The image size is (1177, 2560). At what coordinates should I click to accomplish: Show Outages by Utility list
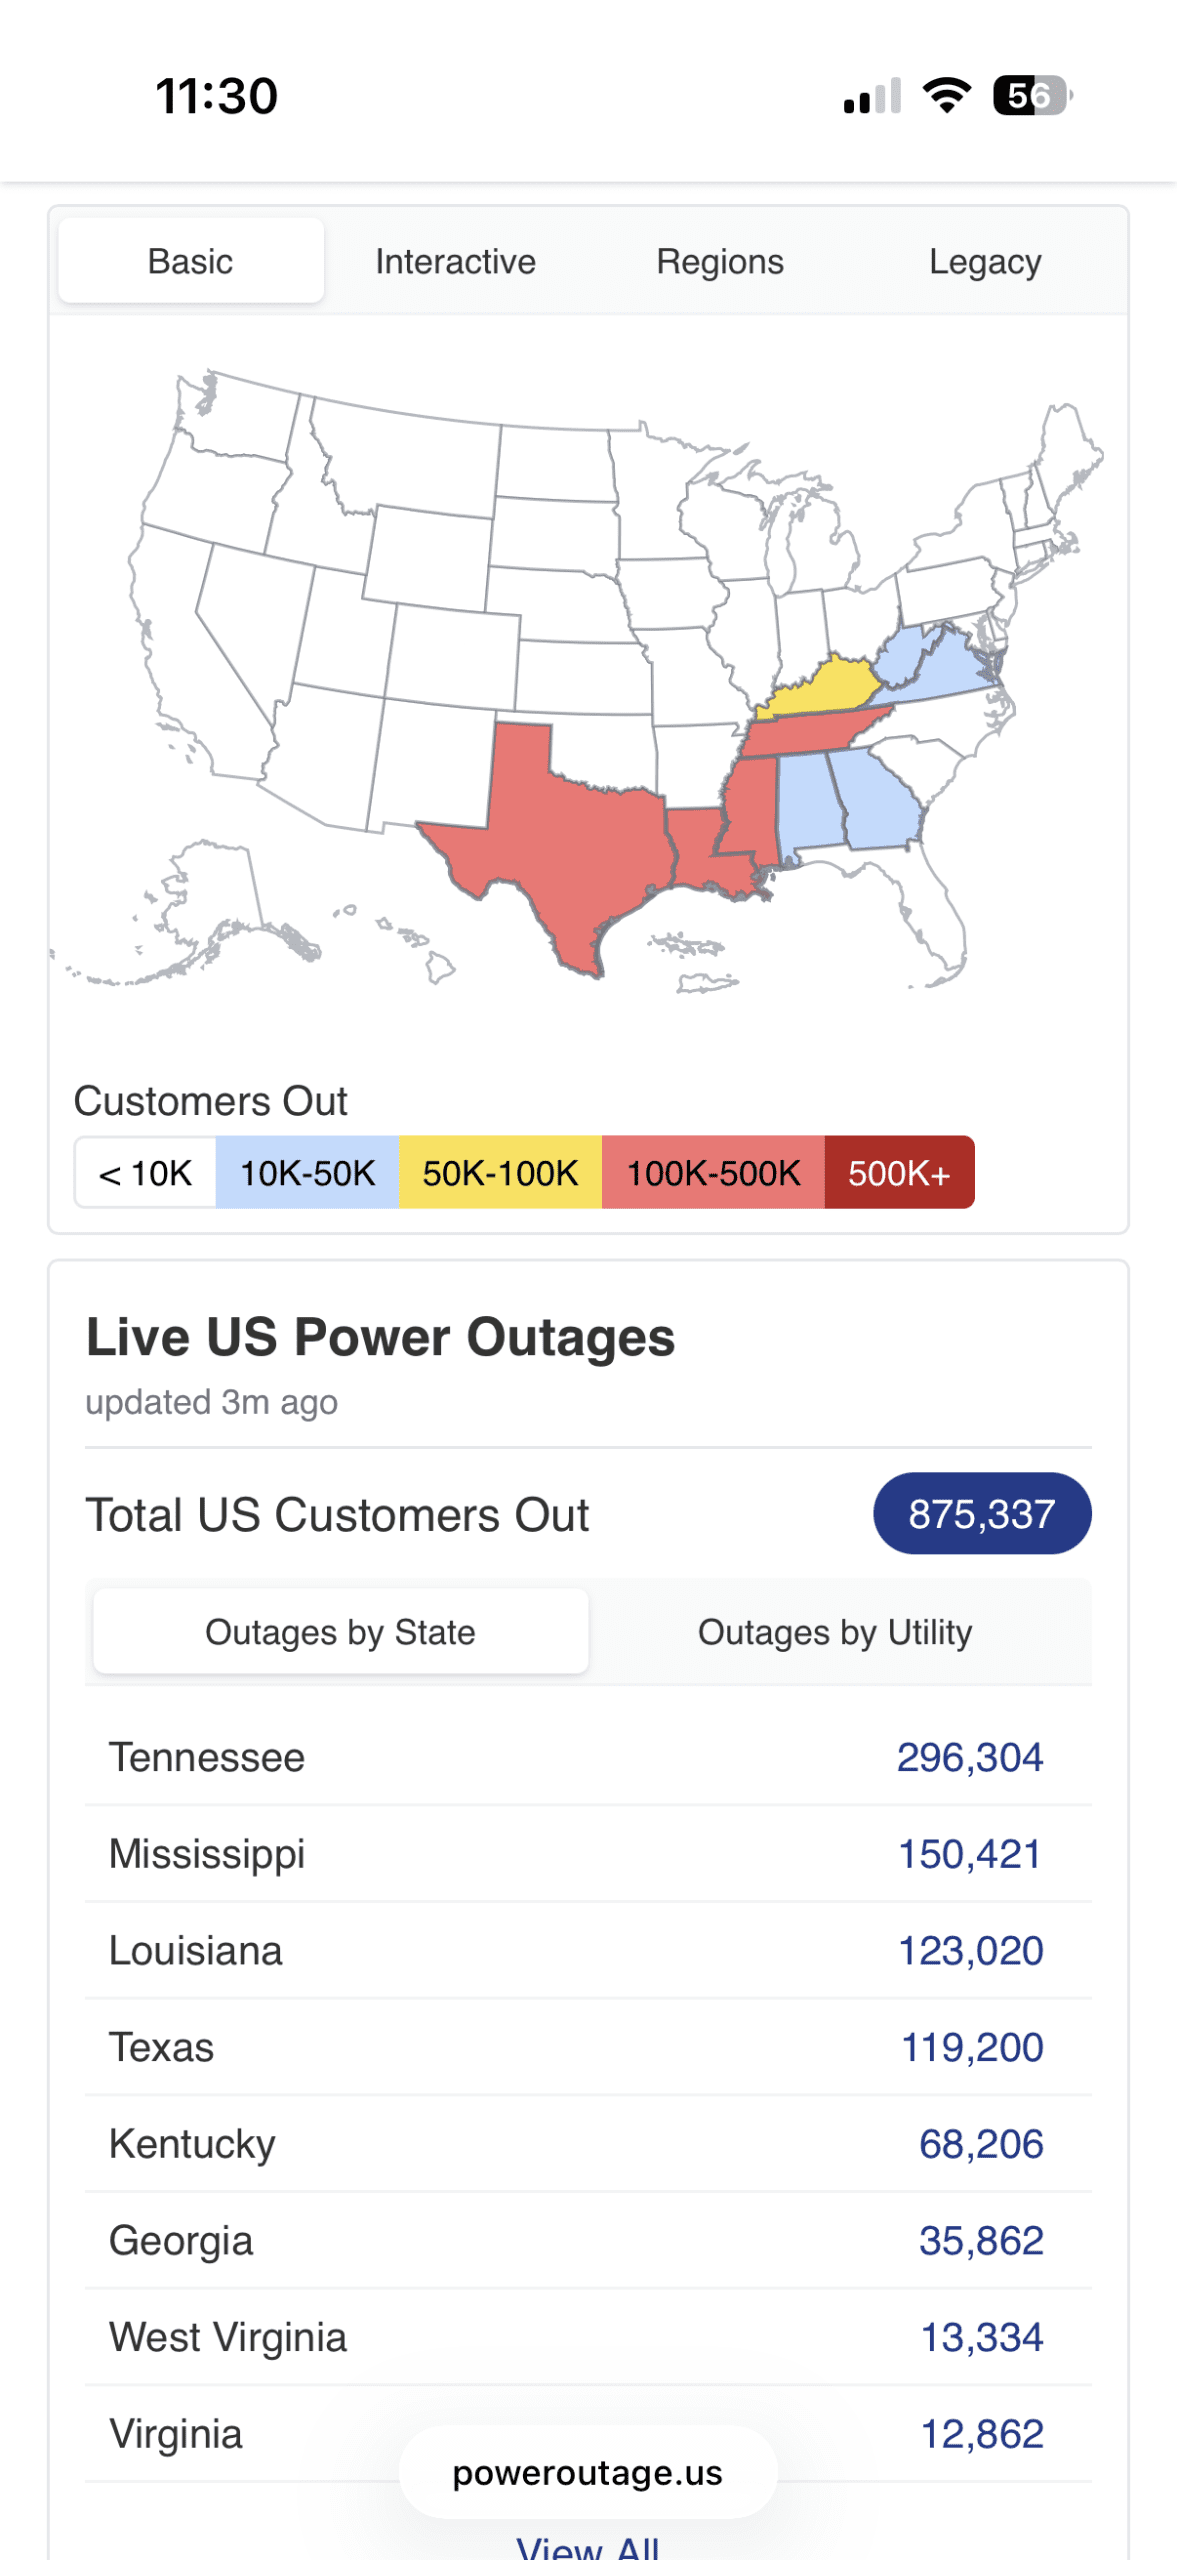(x=834, y=1632)
